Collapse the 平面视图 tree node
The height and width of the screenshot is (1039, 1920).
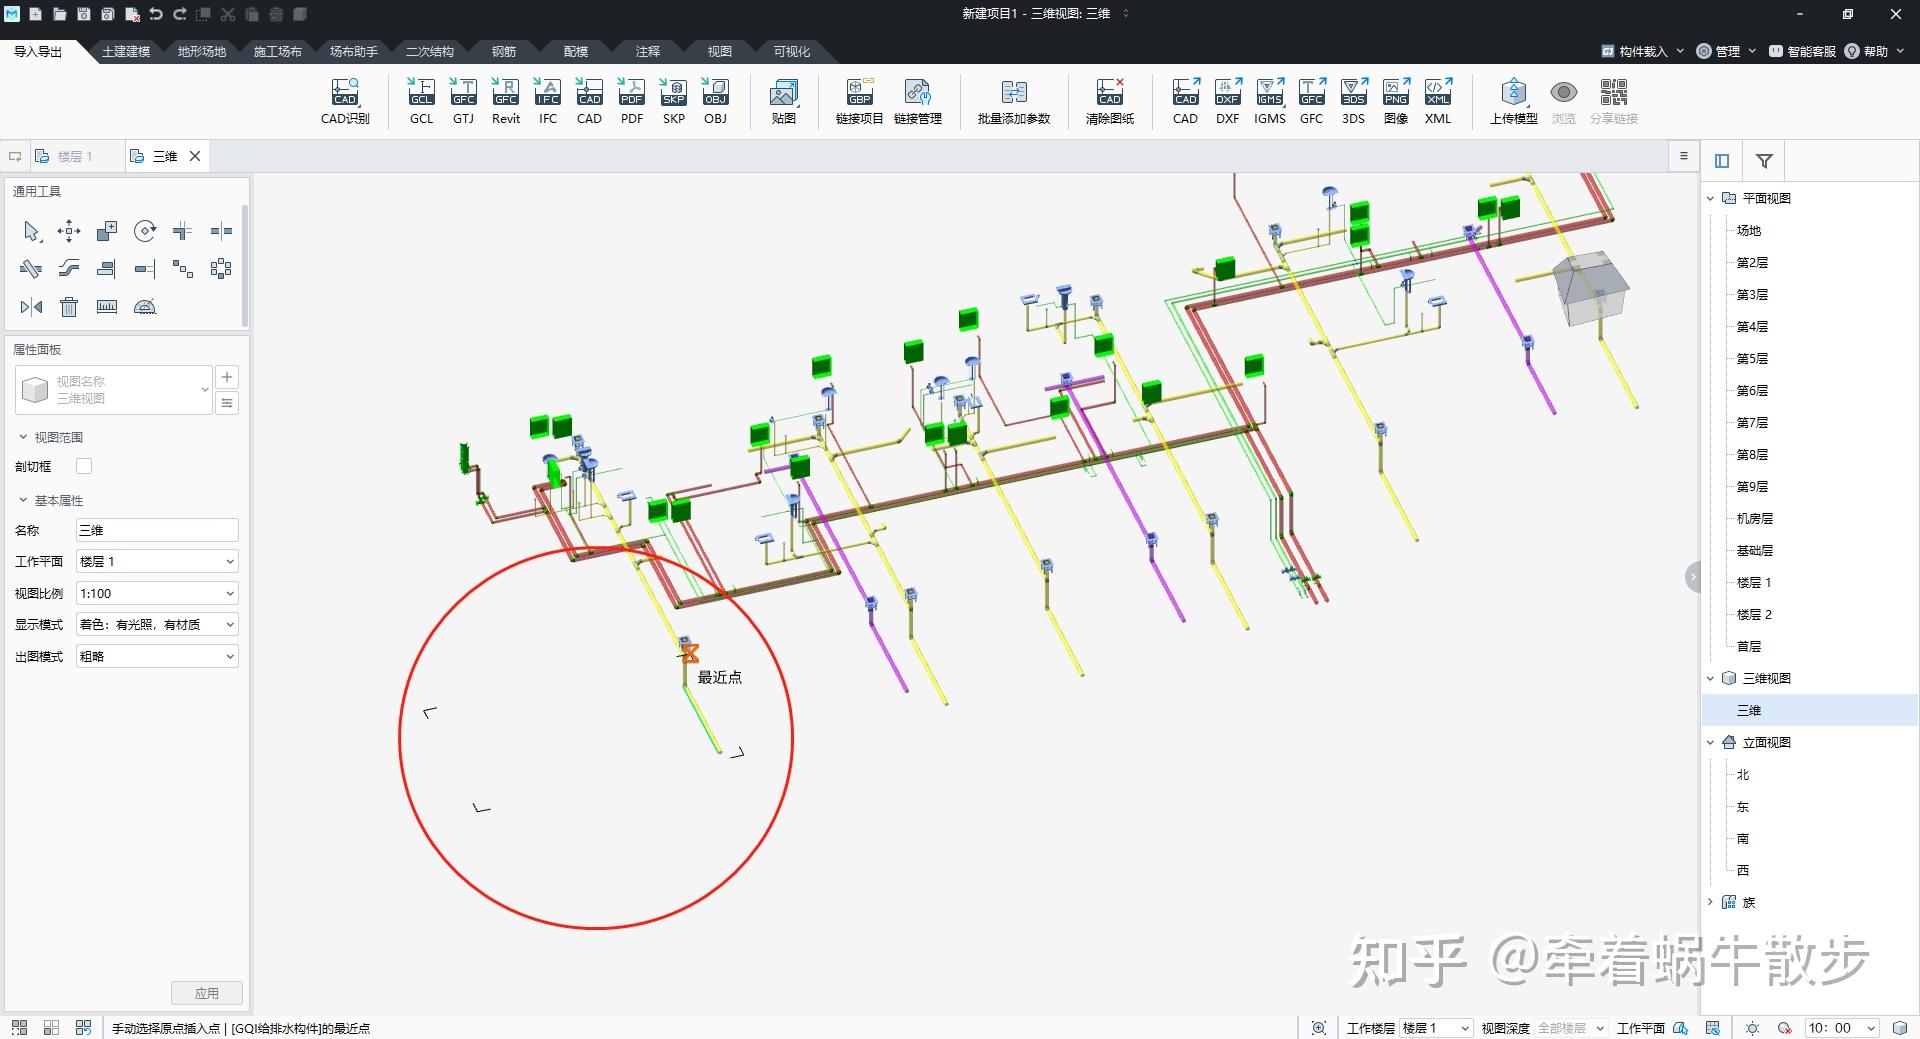click(1711, 199)
